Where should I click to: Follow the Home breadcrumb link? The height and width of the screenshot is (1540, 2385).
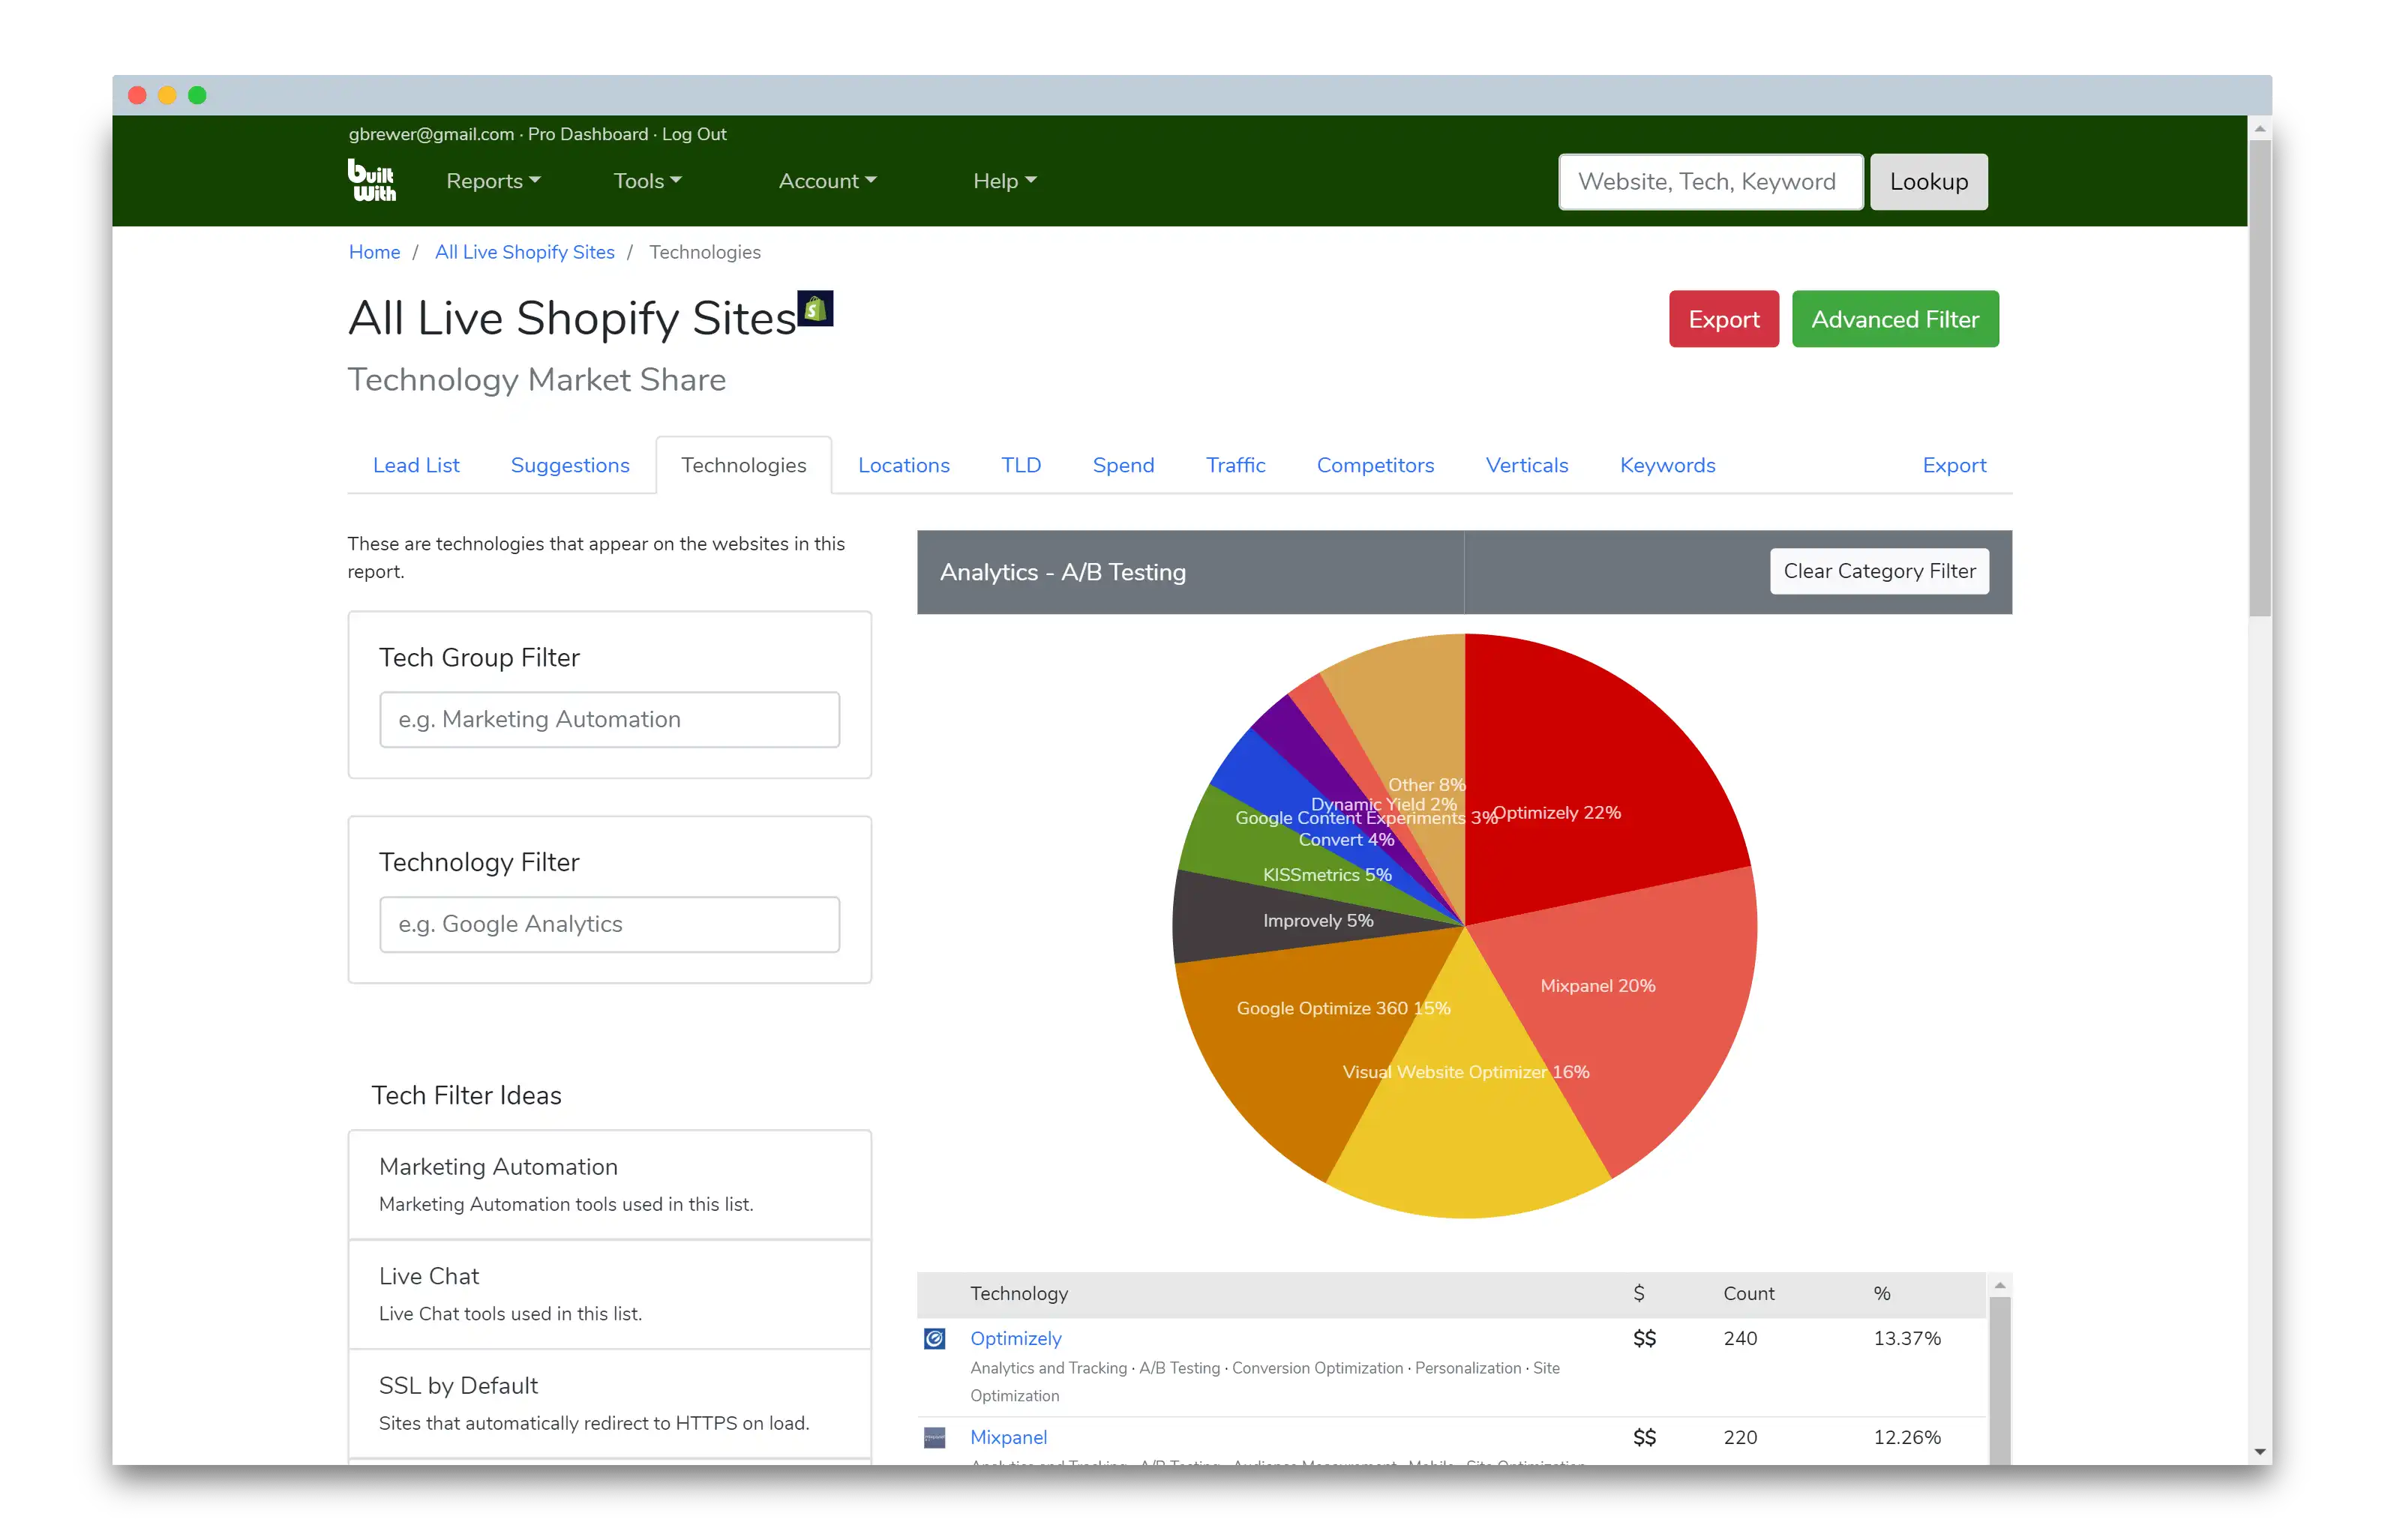click(x=374, y=252)
